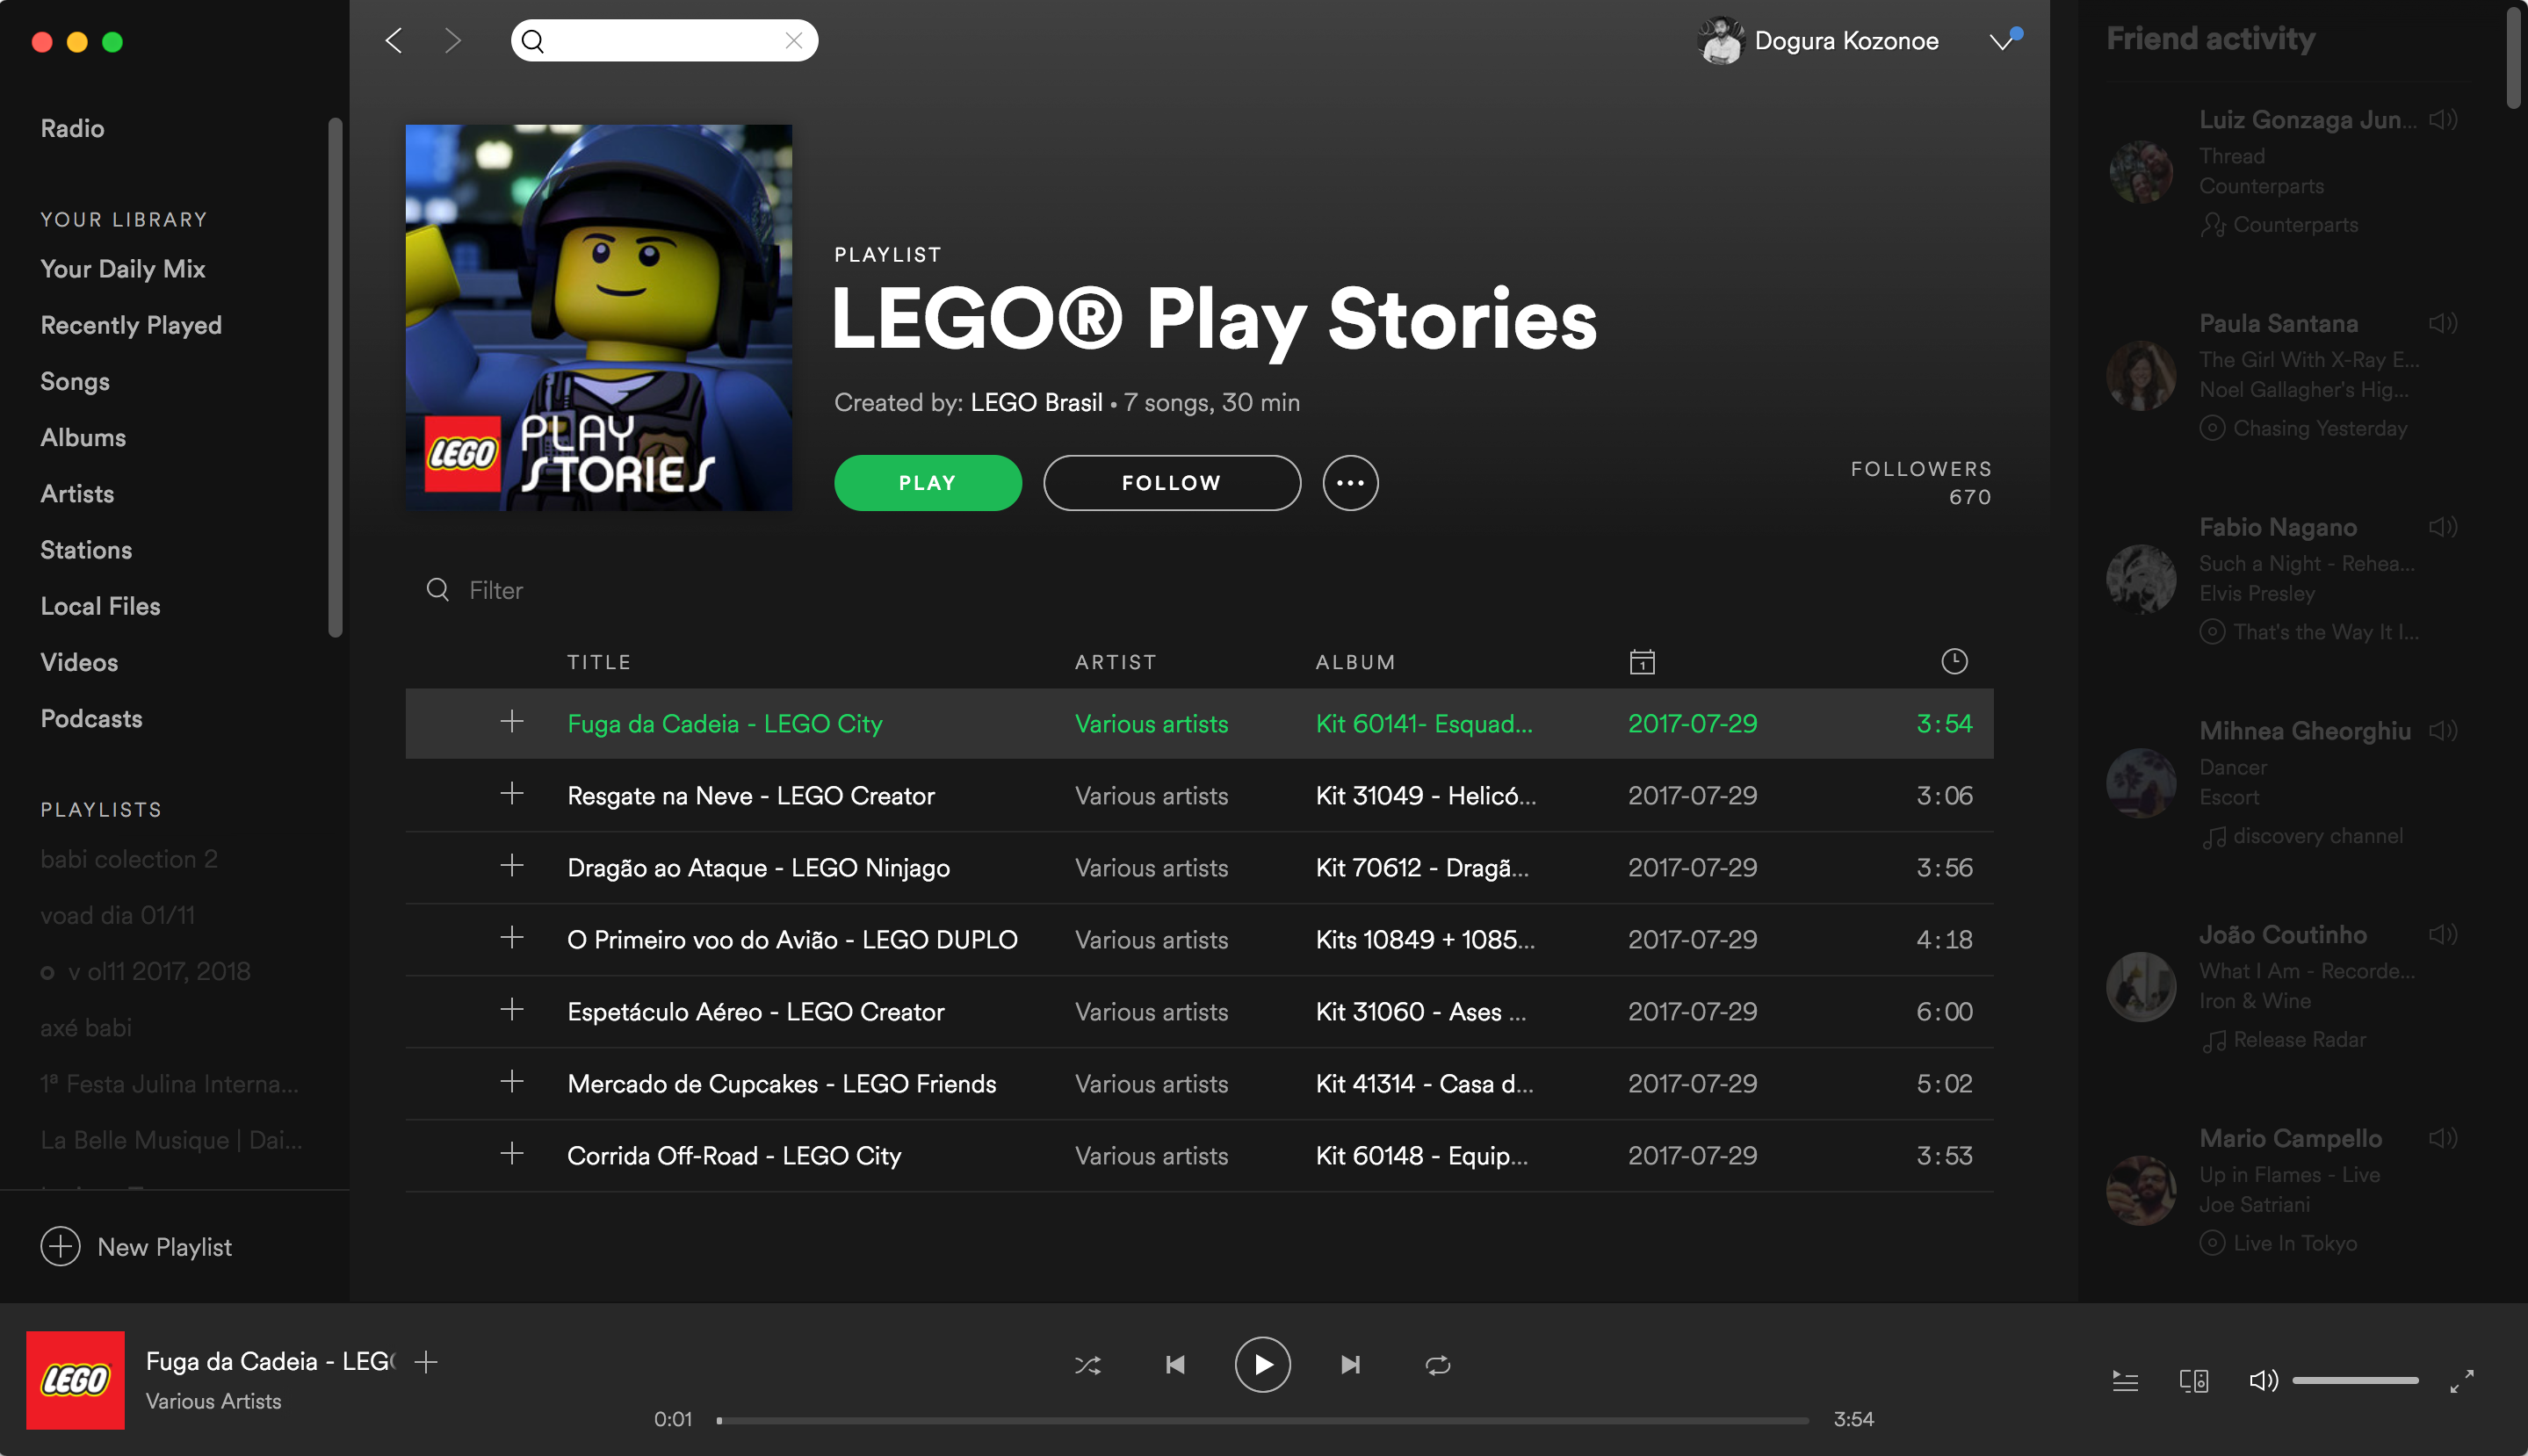Save O Primeiro voo do Avião track

pyautogui.click(x=511, y=937)
